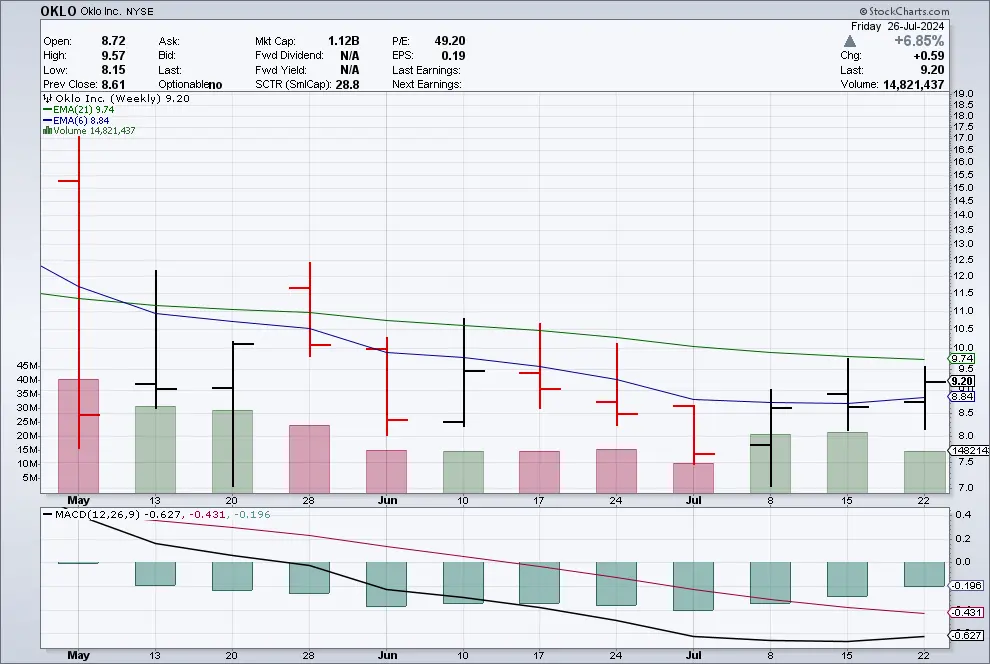The height and width of the screenshot is (664, 990).
Task: Click the Oklo Inc. weekly chart type icon
Action: (x=48, y=98)
